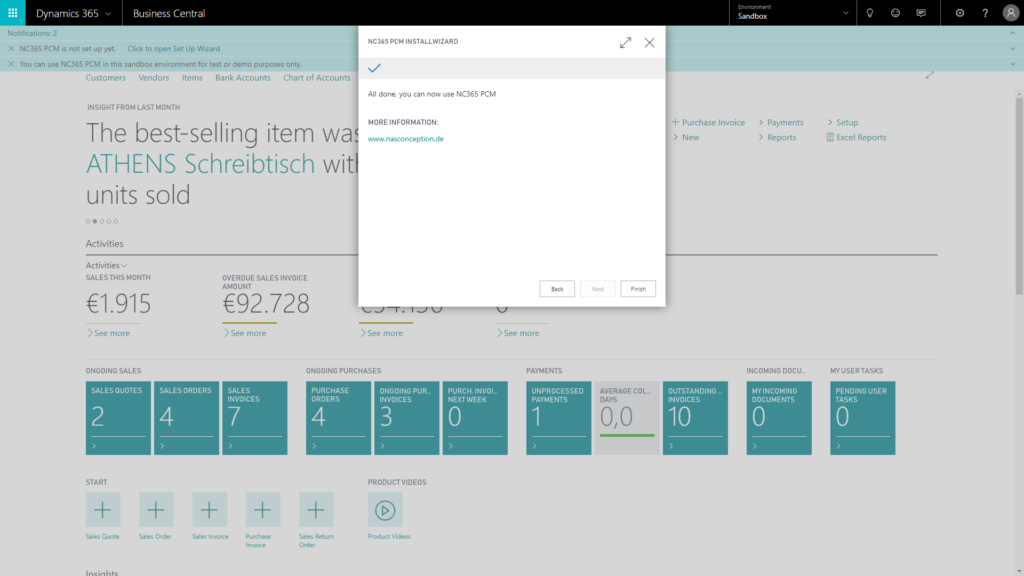The image size is (1024, 576).
Task: Click the page vertical scrollbar
Action: pos(1019,196)
